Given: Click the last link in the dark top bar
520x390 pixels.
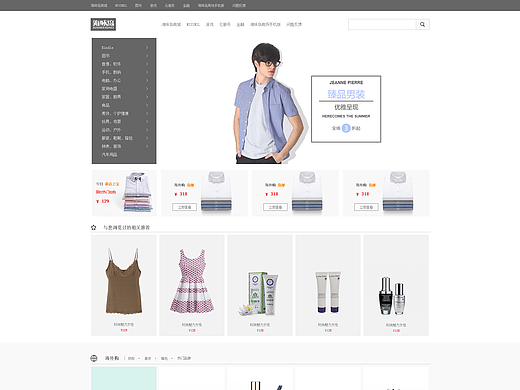Looking at the screenshot, I should click(239, 5).
